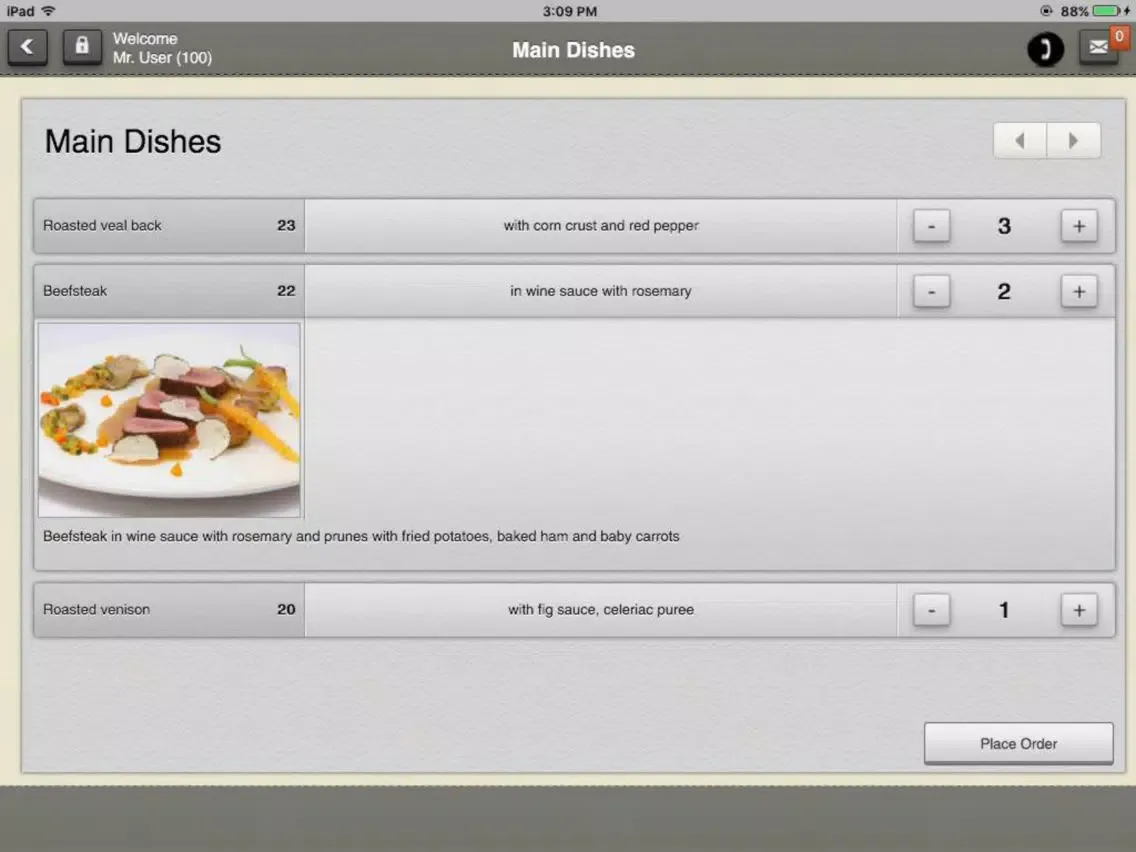Screen dimensions: 1136x852
Task: Expand the Roasted veal back row
Action: click(x=168, y=226)
